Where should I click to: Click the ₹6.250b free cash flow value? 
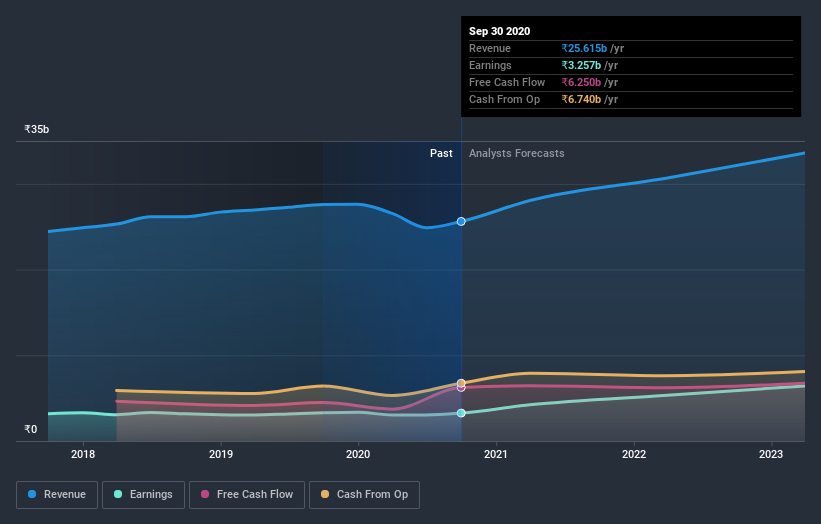[581, 82]
